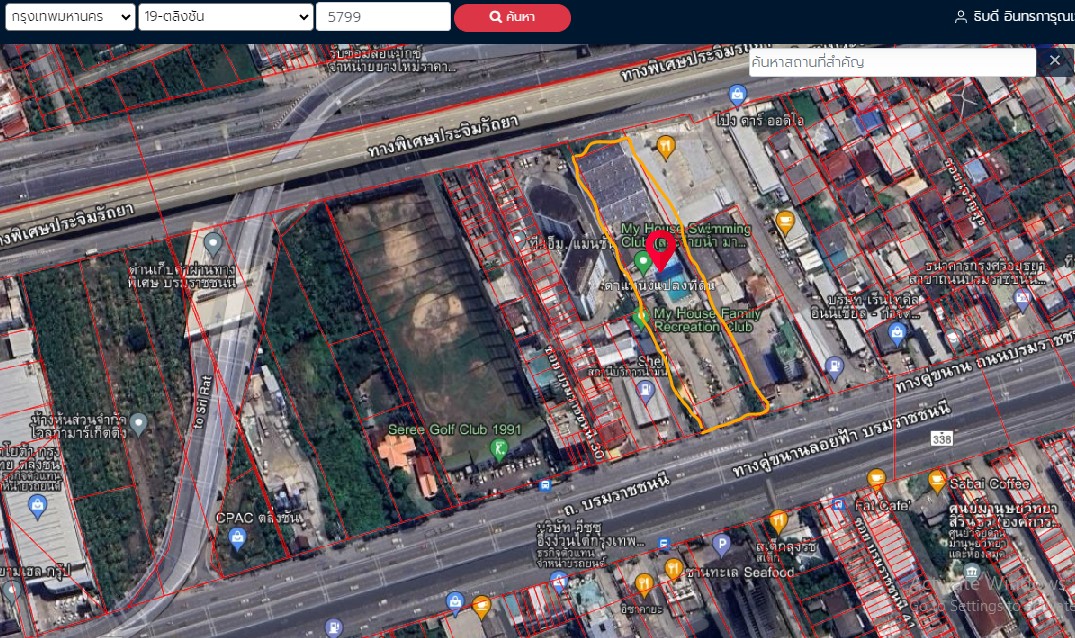The image size is (1075, 638).
Task: Close the place search panel with X
Action: pyautogui.click(x=1054, y=60)
